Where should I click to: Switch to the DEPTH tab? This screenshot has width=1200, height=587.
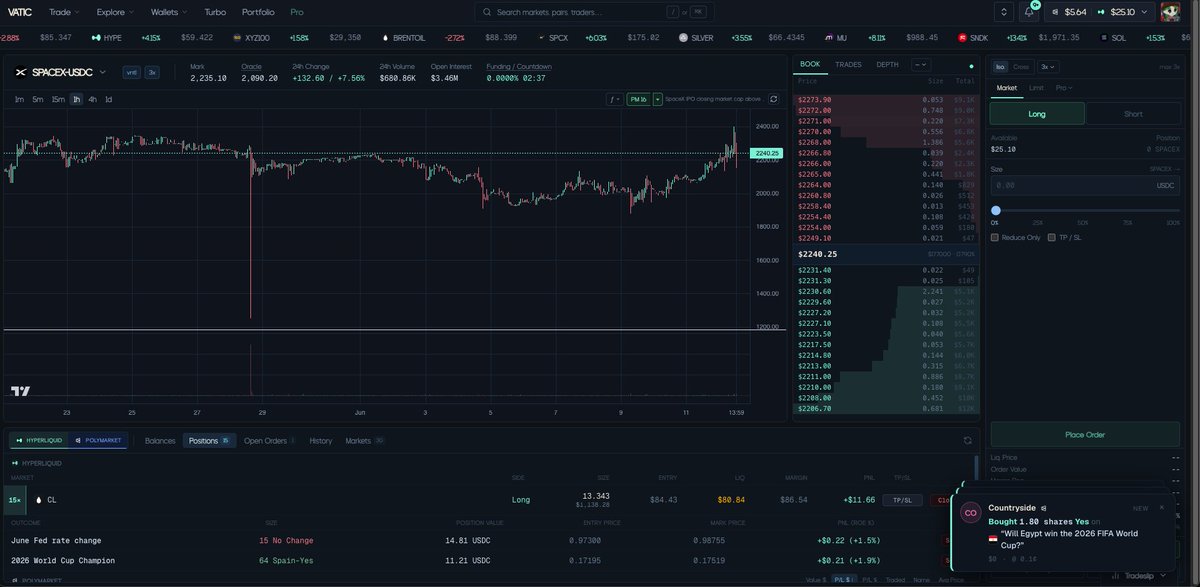[887, 64]
